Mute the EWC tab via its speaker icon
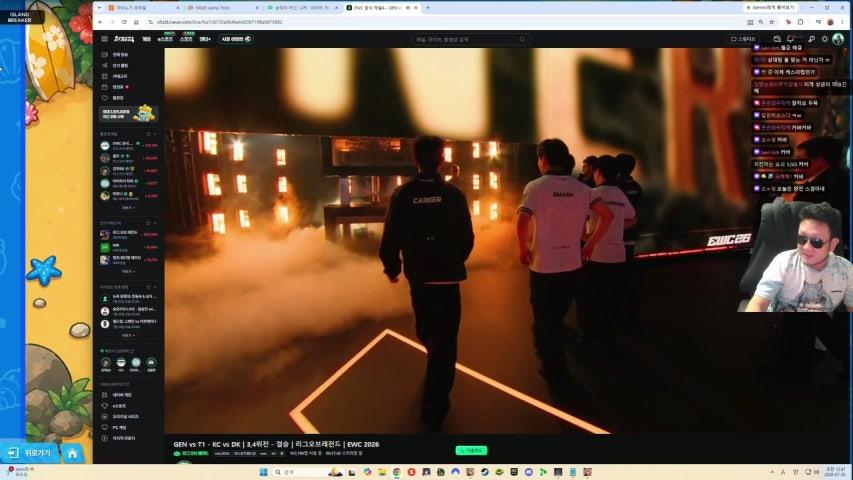Image resolution: width=853 pixels, height=480 pixels. tap(407, 8)
